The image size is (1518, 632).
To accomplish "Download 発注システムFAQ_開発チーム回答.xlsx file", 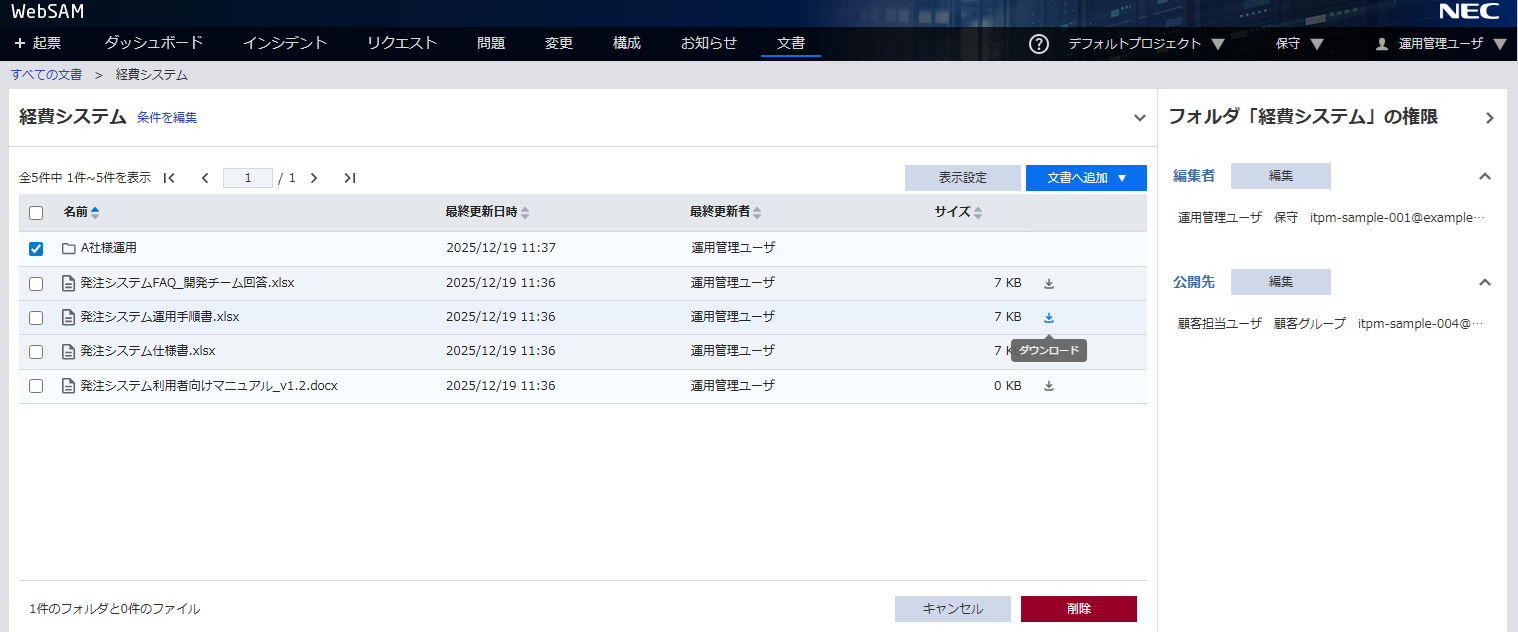I will (1049, 284).
